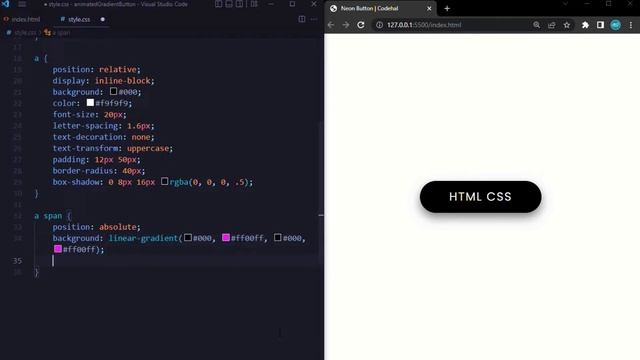Open Chrome three-dot menu
The height and width of the screenshot is (360, 640).
click(631, 25)
